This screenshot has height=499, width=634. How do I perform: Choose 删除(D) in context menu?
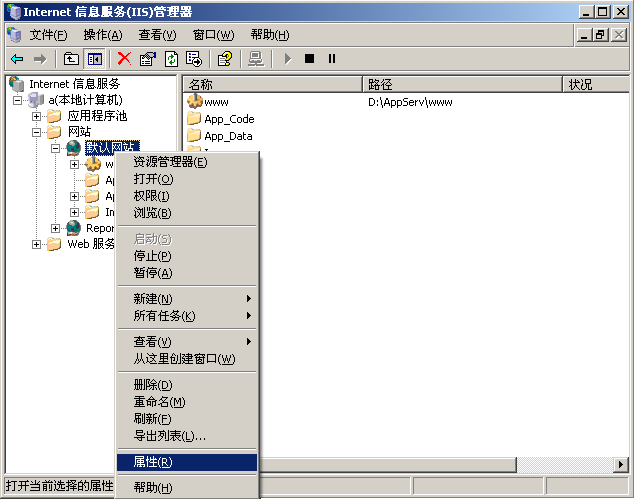[x=187, y=385]
